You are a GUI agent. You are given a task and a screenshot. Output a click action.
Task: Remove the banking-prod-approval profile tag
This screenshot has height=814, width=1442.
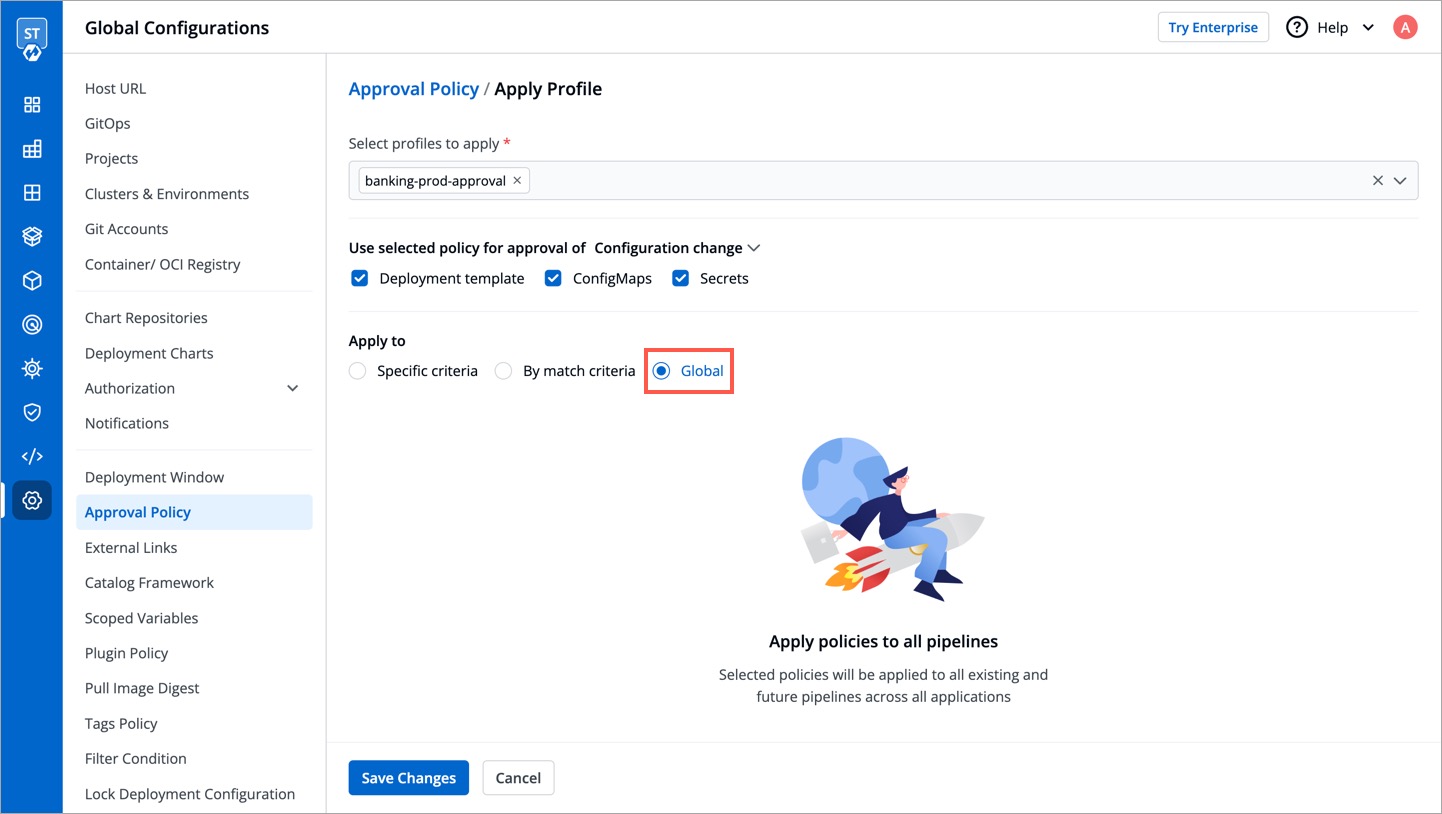[x=517, y=181]
